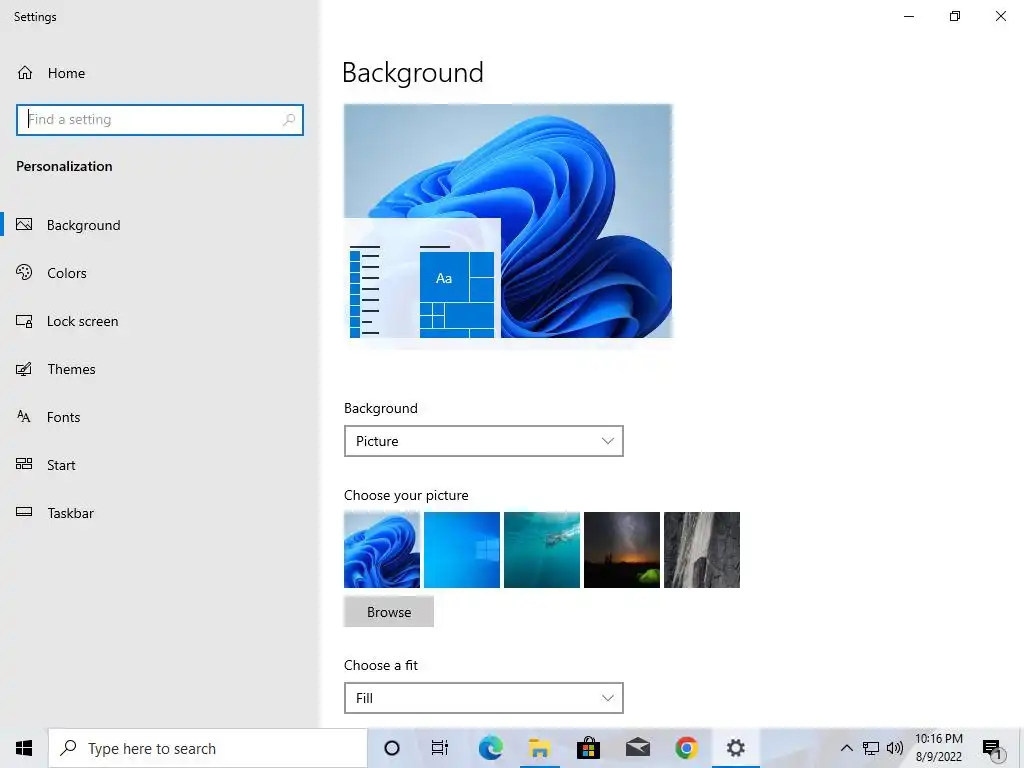Open File Explorer from taskbar
The image size is (1024, 768).
[x=539, y=748]
